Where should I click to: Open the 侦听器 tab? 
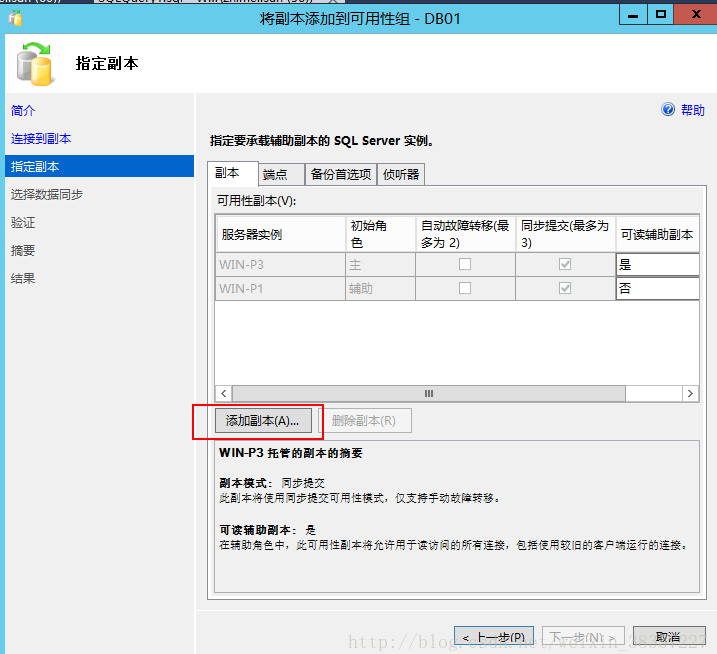click(x=401, y=174)
